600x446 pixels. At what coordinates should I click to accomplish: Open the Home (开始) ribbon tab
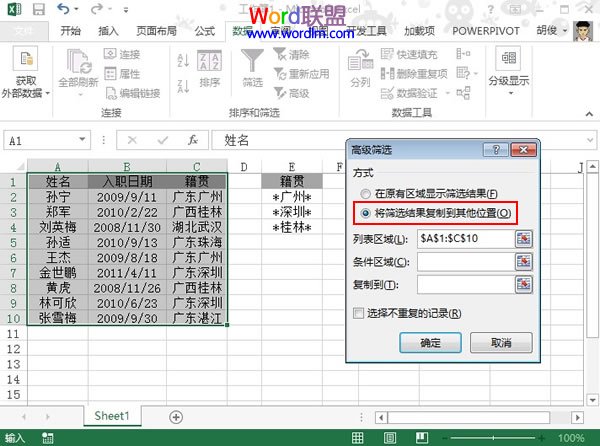(71, 31)
